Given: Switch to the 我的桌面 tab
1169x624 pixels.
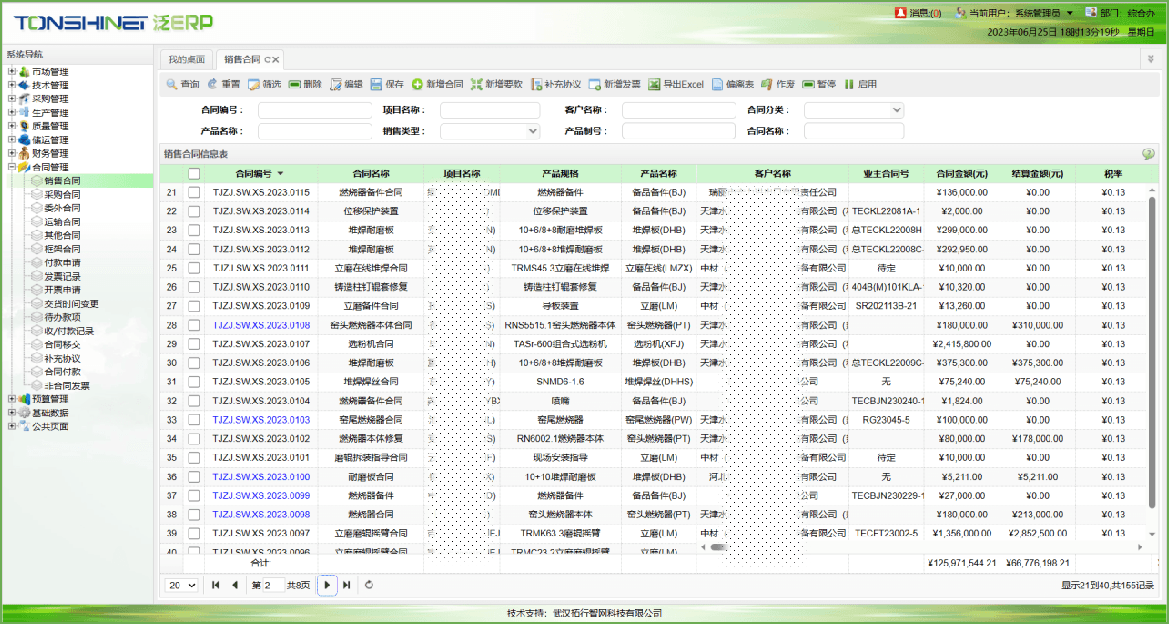Looking at the screenshot, I should [x=186, y=60].
